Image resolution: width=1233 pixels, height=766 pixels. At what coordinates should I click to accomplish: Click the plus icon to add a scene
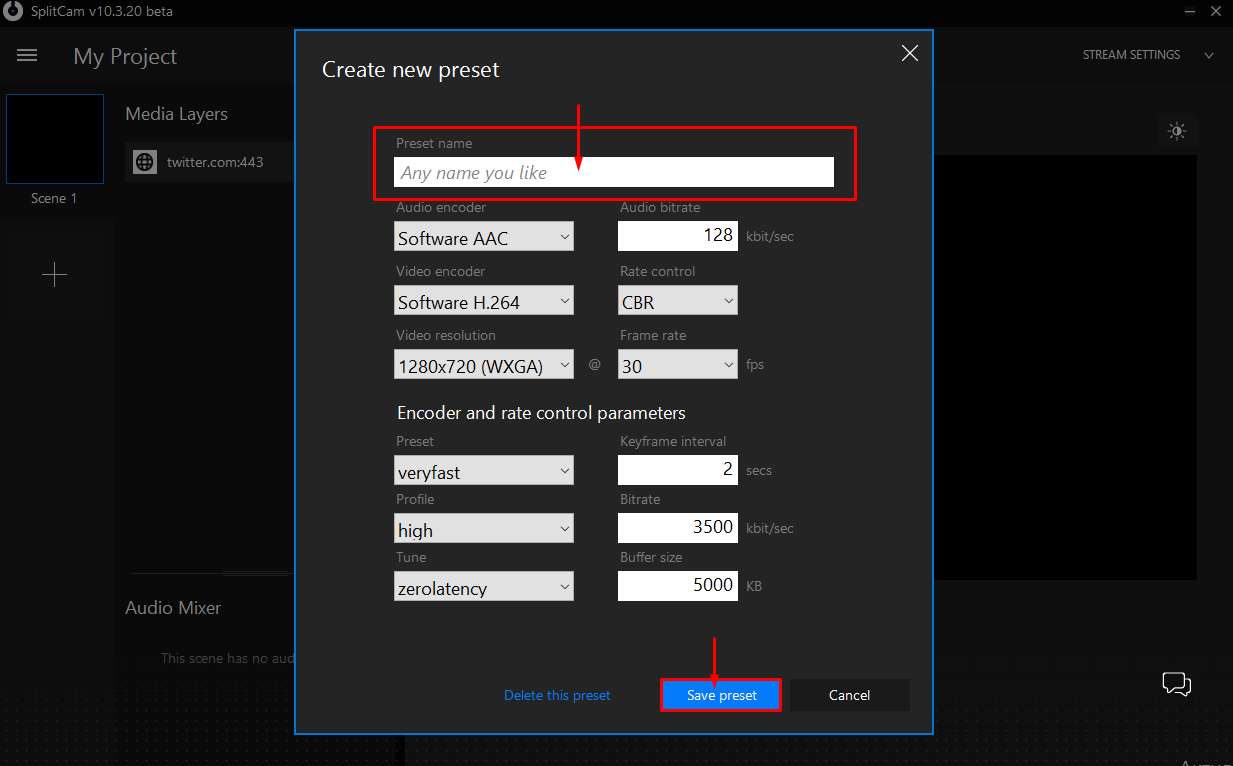55,274
